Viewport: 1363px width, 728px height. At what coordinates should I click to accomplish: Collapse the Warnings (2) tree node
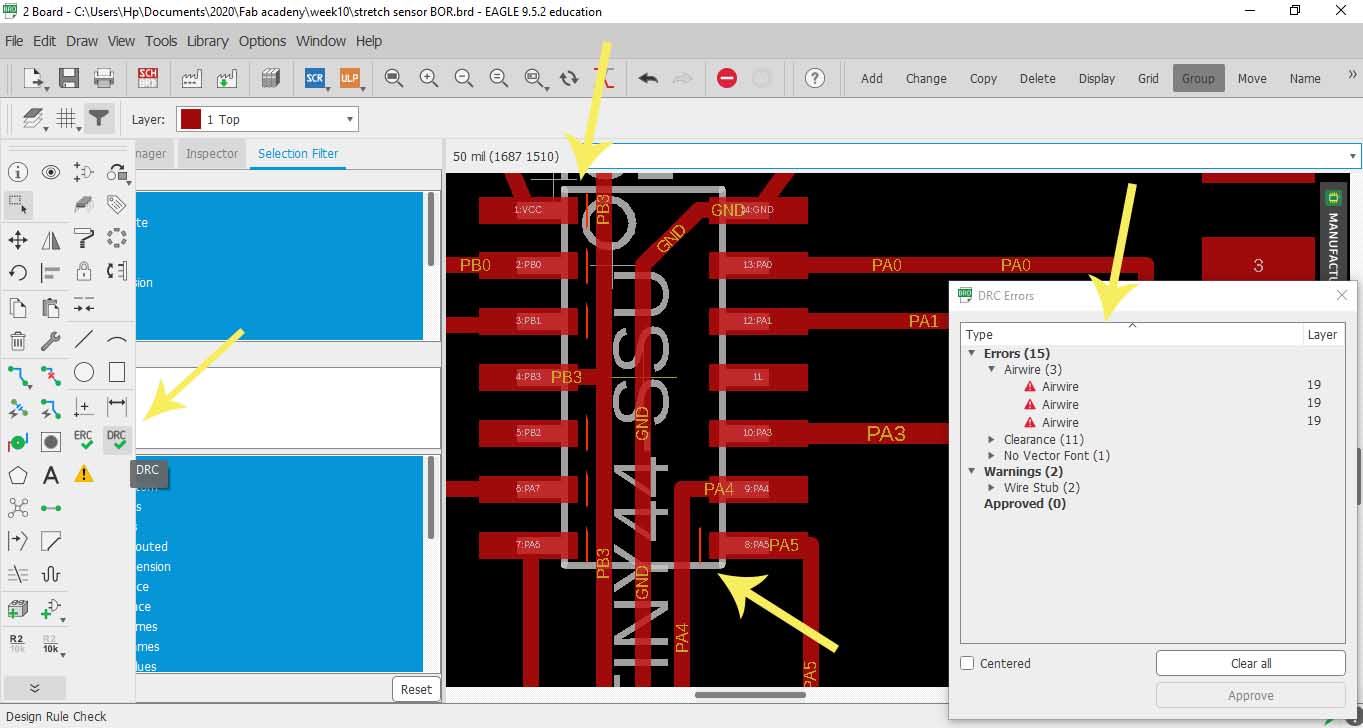972,471
